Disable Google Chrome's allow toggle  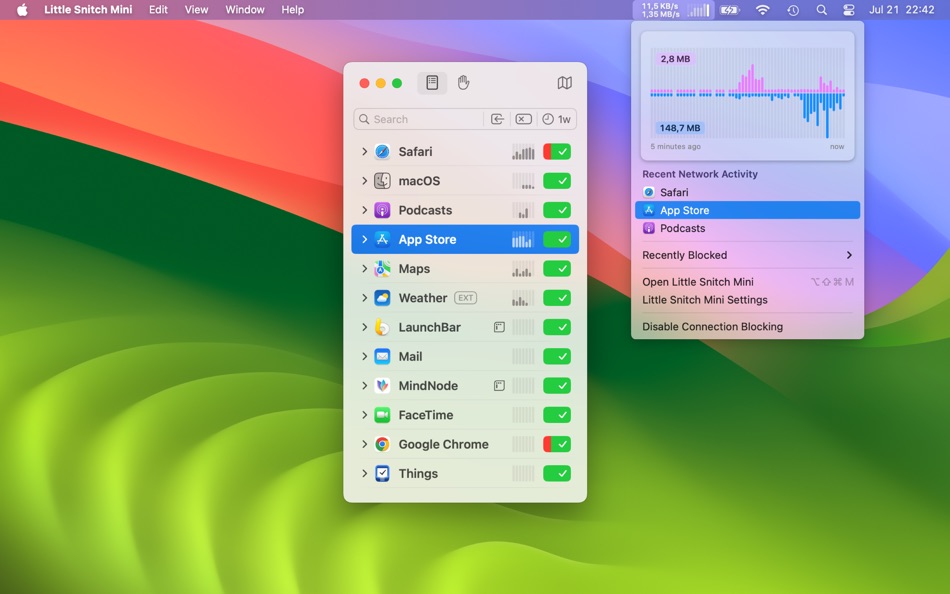[x=559, y=444]
